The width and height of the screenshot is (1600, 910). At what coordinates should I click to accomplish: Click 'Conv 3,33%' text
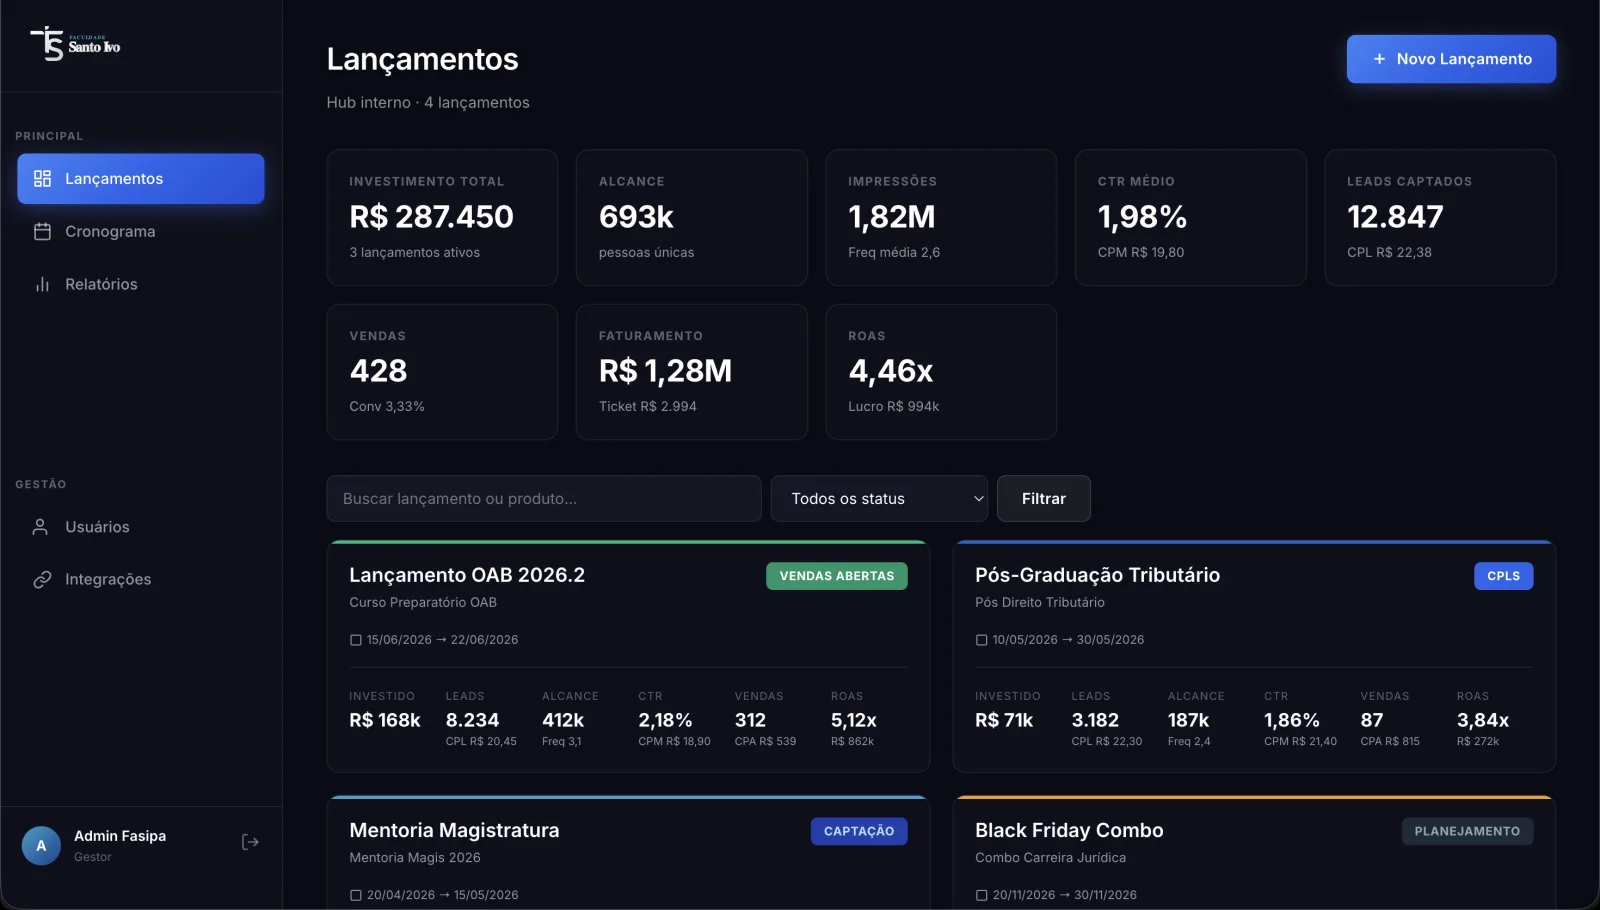click(387, 407)
